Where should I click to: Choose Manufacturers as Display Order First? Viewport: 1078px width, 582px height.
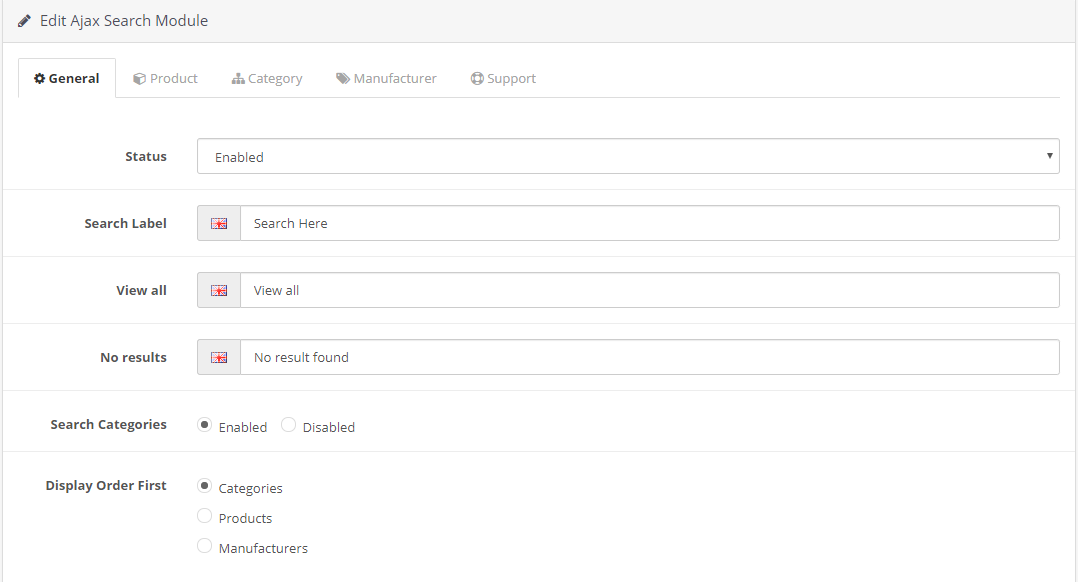coord(205,546)
